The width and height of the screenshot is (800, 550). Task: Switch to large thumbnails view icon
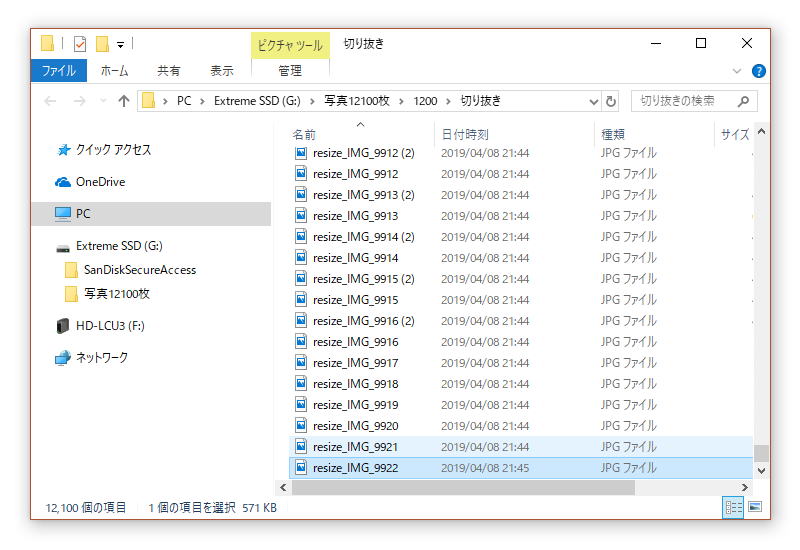[x=755, y=507]
